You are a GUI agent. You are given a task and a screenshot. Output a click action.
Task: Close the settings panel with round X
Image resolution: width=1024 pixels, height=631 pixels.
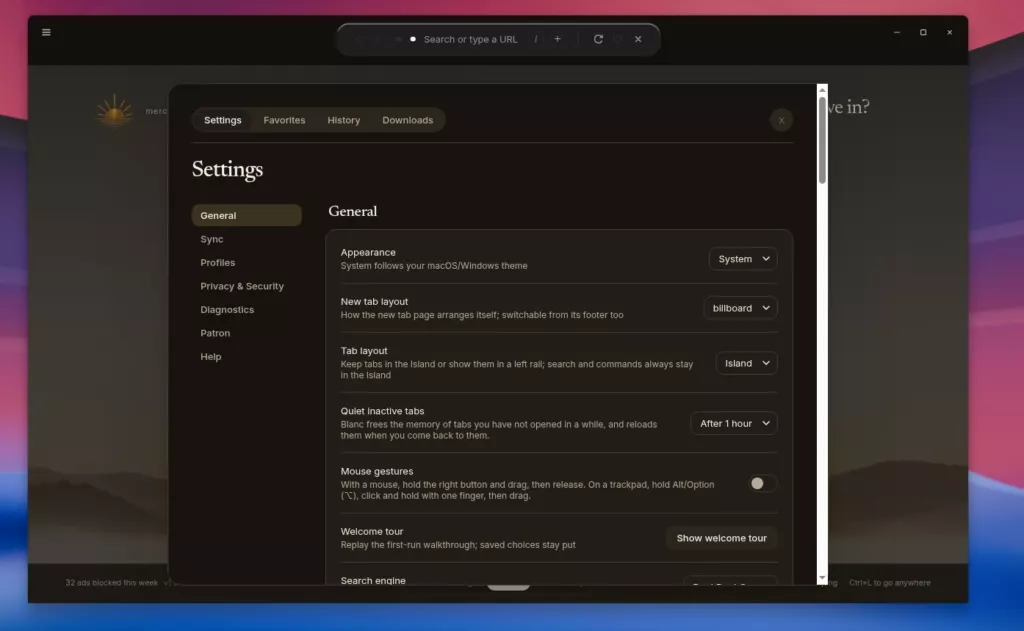pos(781,120)
